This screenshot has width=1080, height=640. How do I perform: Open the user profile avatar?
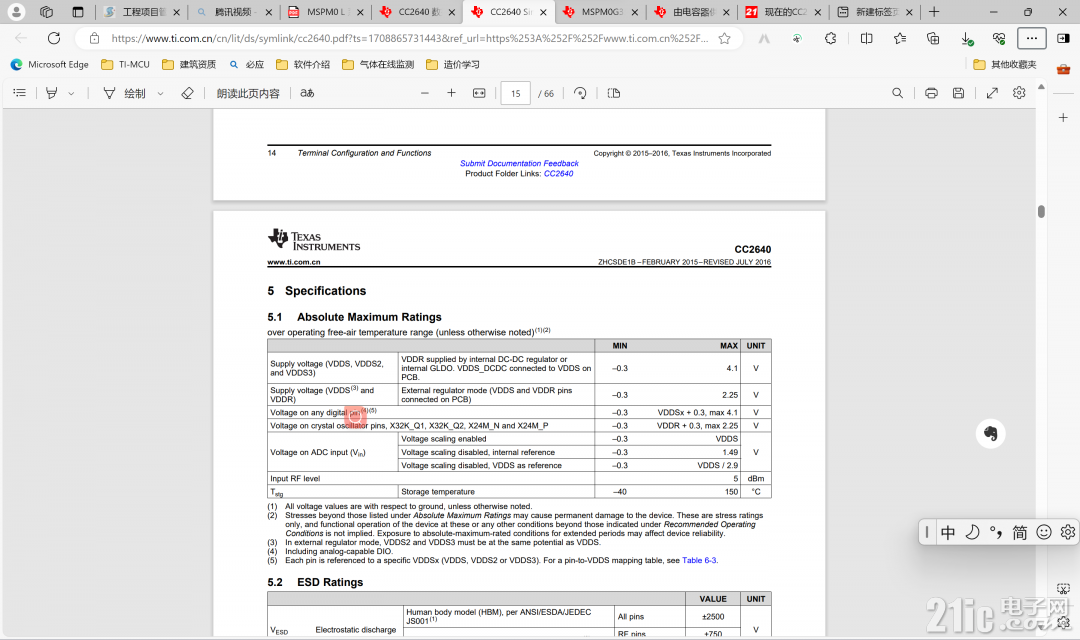16,12
